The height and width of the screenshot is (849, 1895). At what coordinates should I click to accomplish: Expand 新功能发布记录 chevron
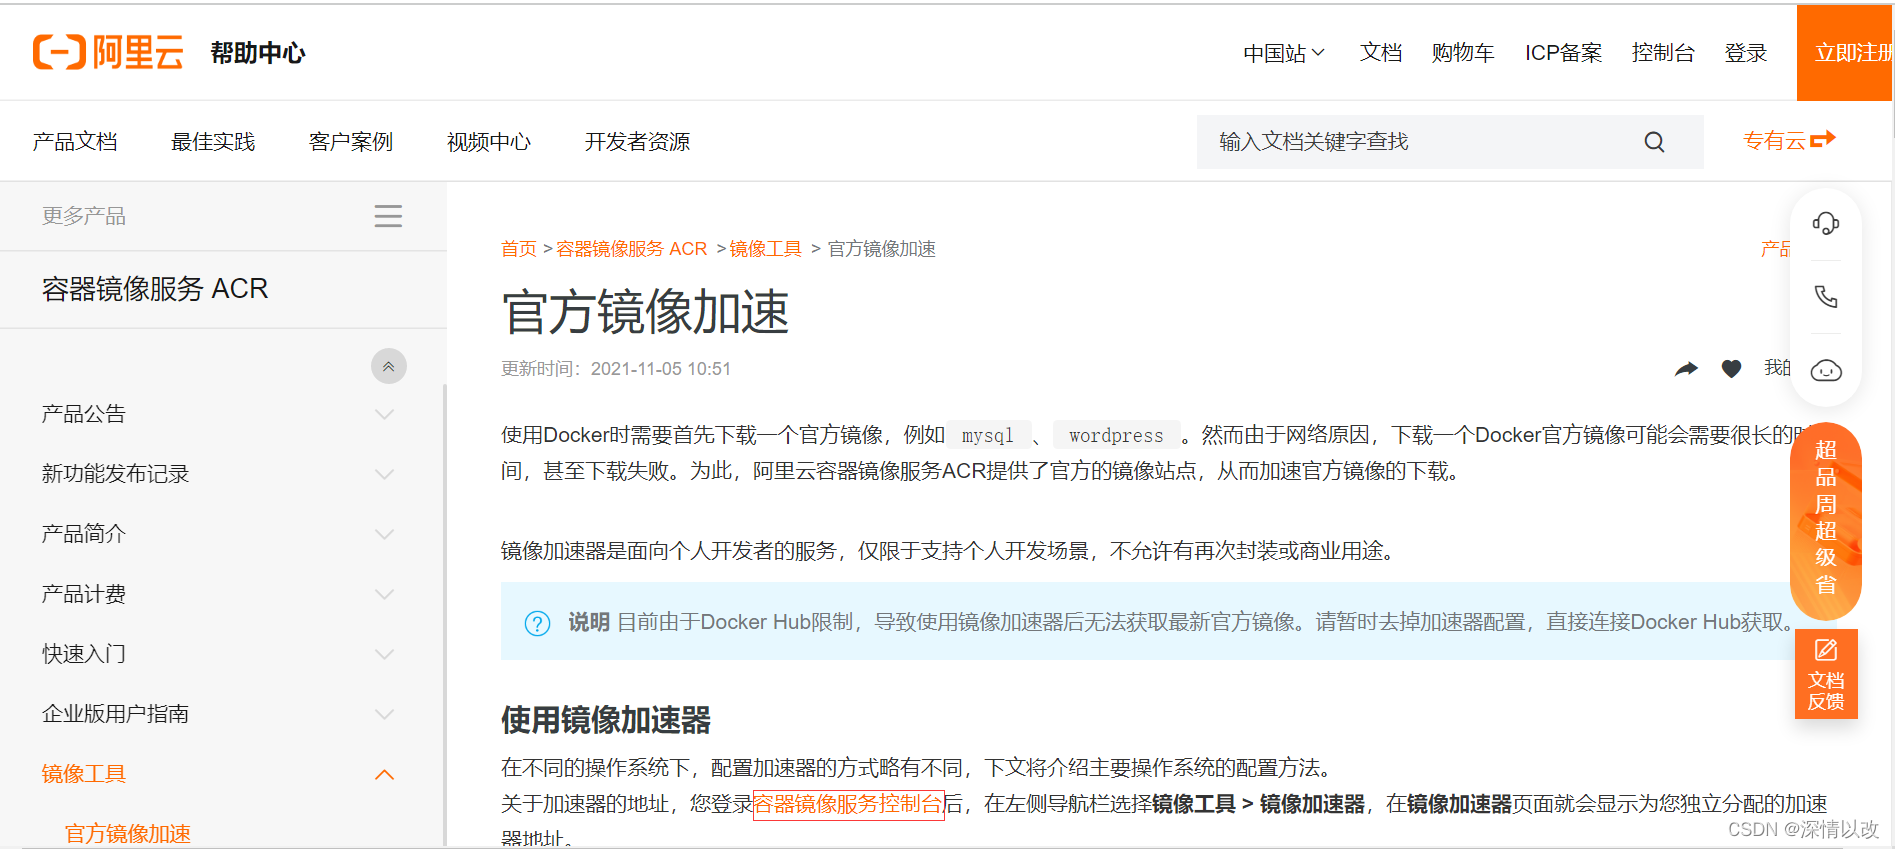pyautogui.click(x=384, y=474)
